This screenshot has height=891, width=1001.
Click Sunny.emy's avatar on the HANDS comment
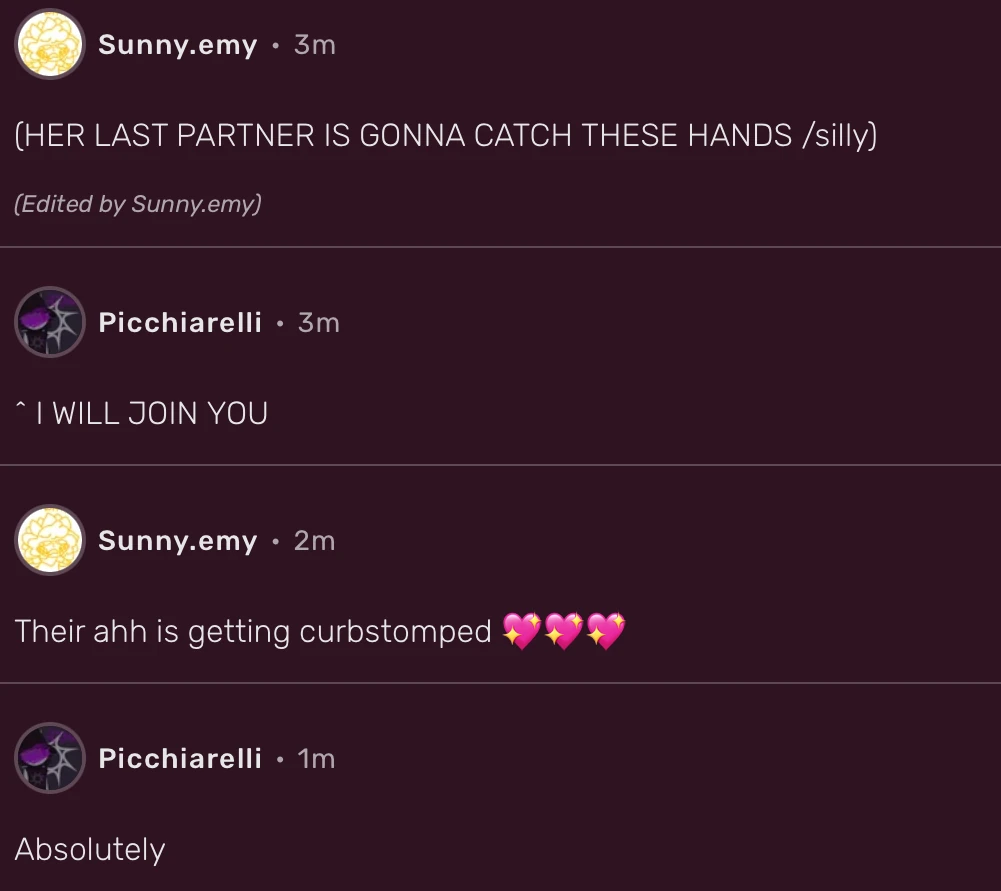(x=49, y=45)
